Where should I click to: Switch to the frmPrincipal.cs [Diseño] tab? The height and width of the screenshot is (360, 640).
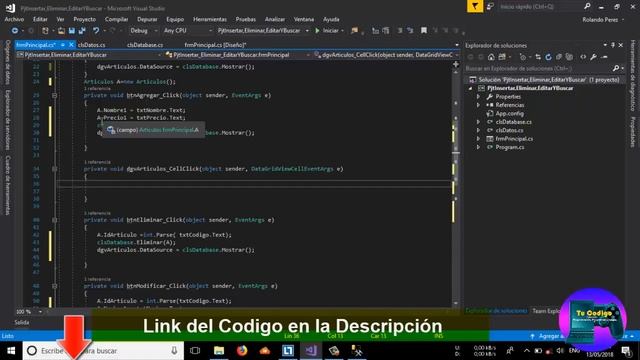tap(215, 45)
